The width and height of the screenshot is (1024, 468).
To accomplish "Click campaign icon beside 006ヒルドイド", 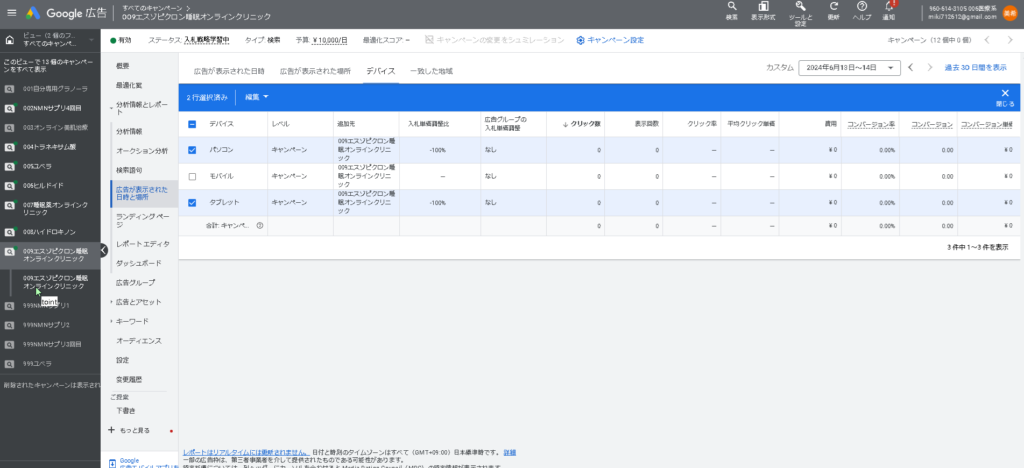I will [x=10, y=185].
